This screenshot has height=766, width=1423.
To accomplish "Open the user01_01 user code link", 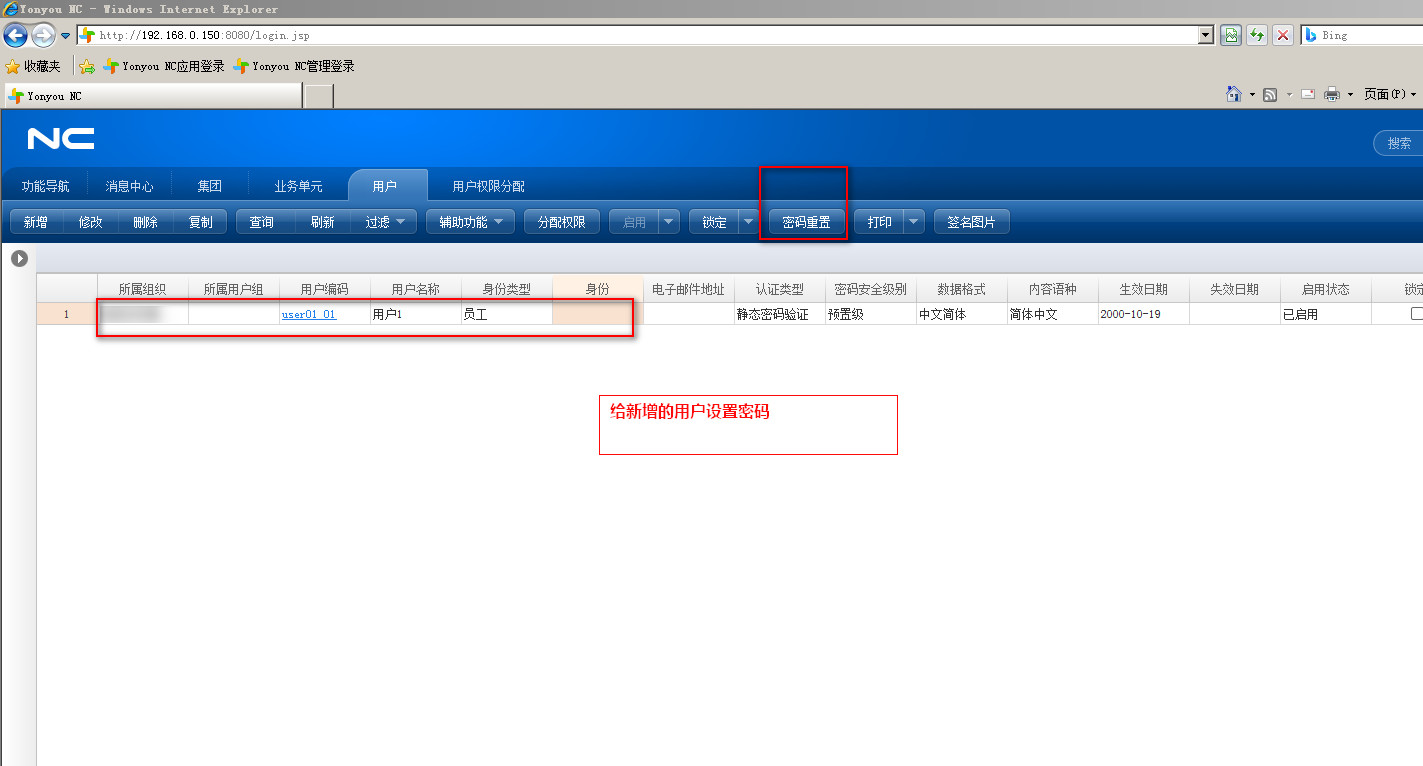I will (309, 314).
